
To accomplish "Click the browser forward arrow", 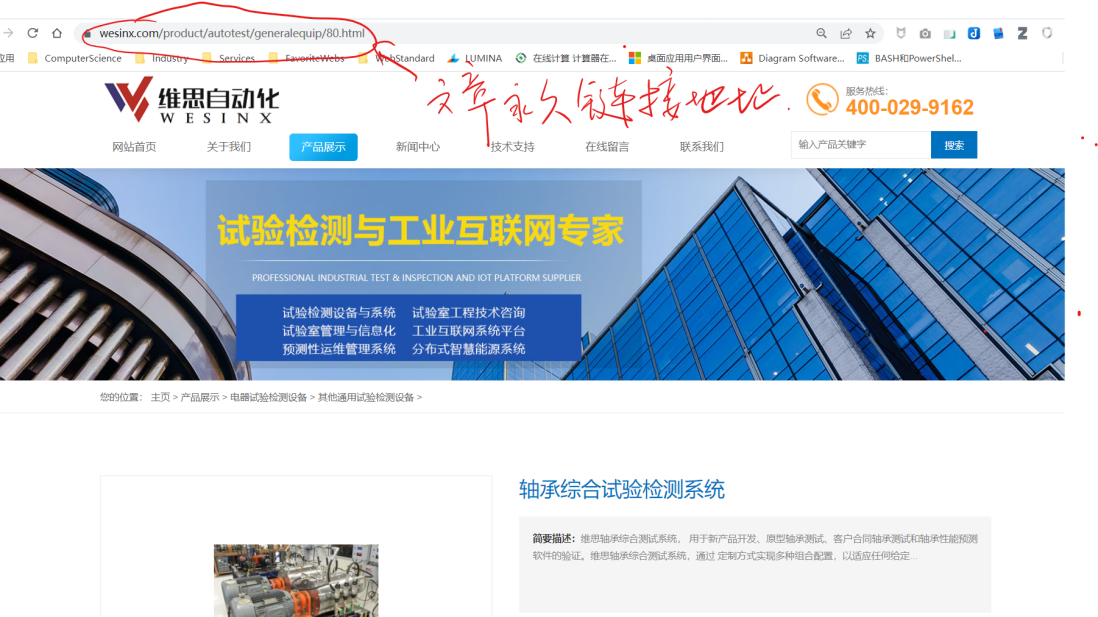I will (8, 33).
